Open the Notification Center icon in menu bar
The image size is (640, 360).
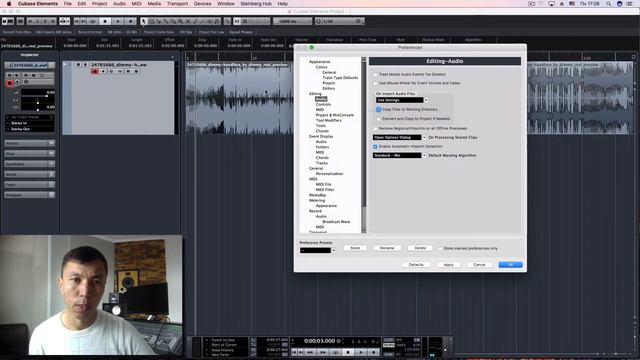[630, 4]
